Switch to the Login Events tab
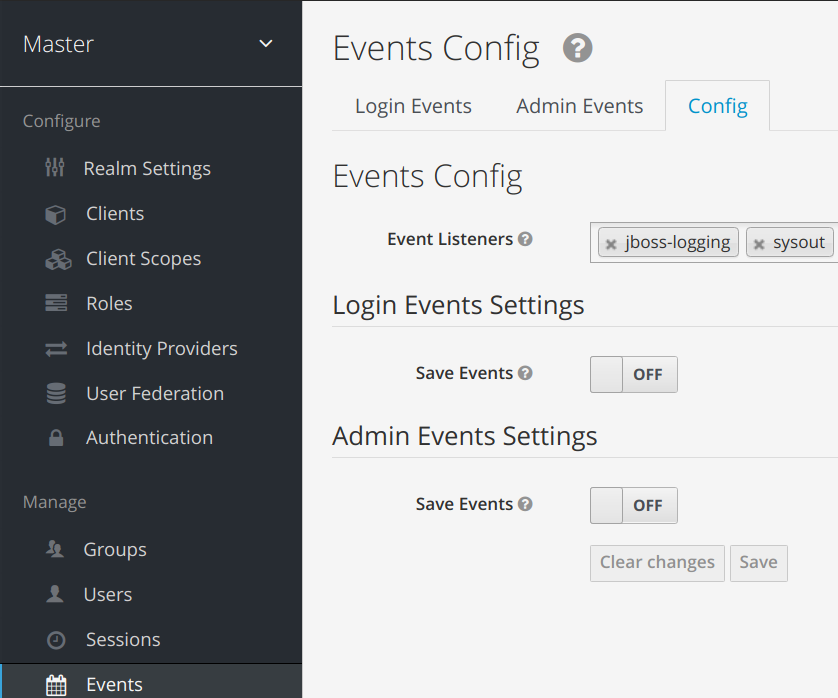 413,106
